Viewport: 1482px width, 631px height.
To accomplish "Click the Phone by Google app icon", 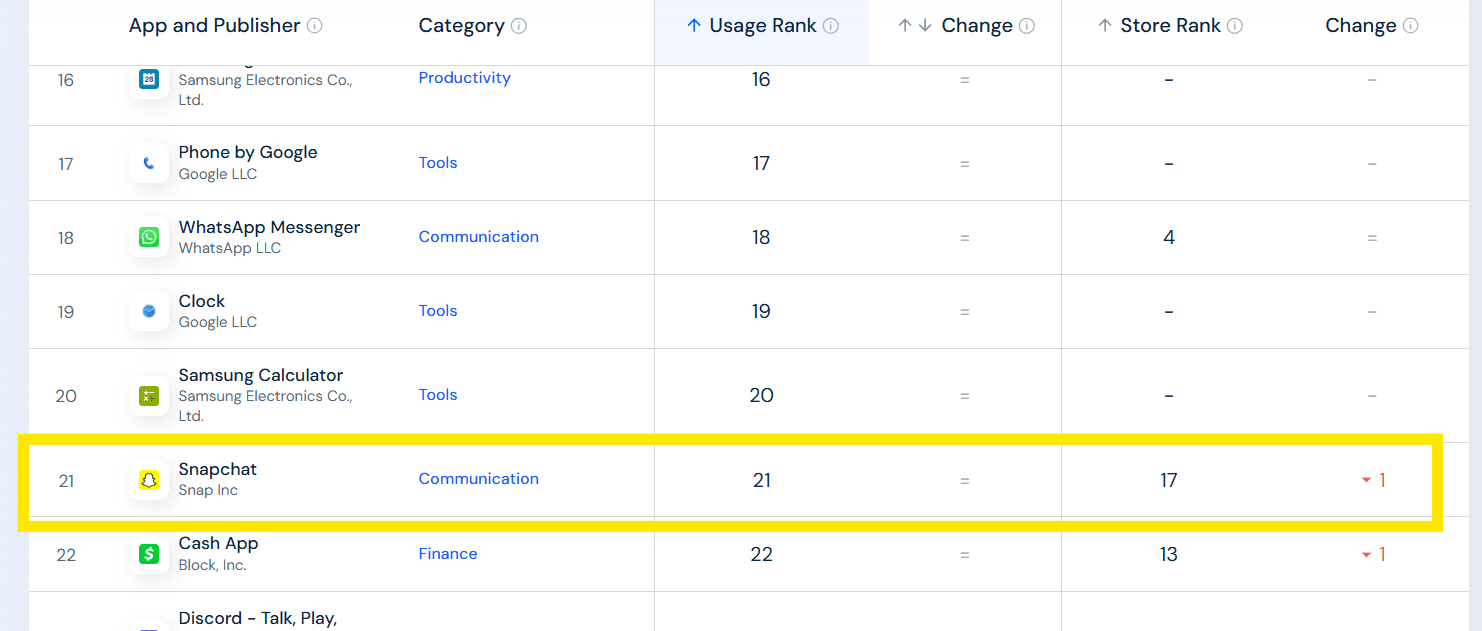I will click(148, 163).
